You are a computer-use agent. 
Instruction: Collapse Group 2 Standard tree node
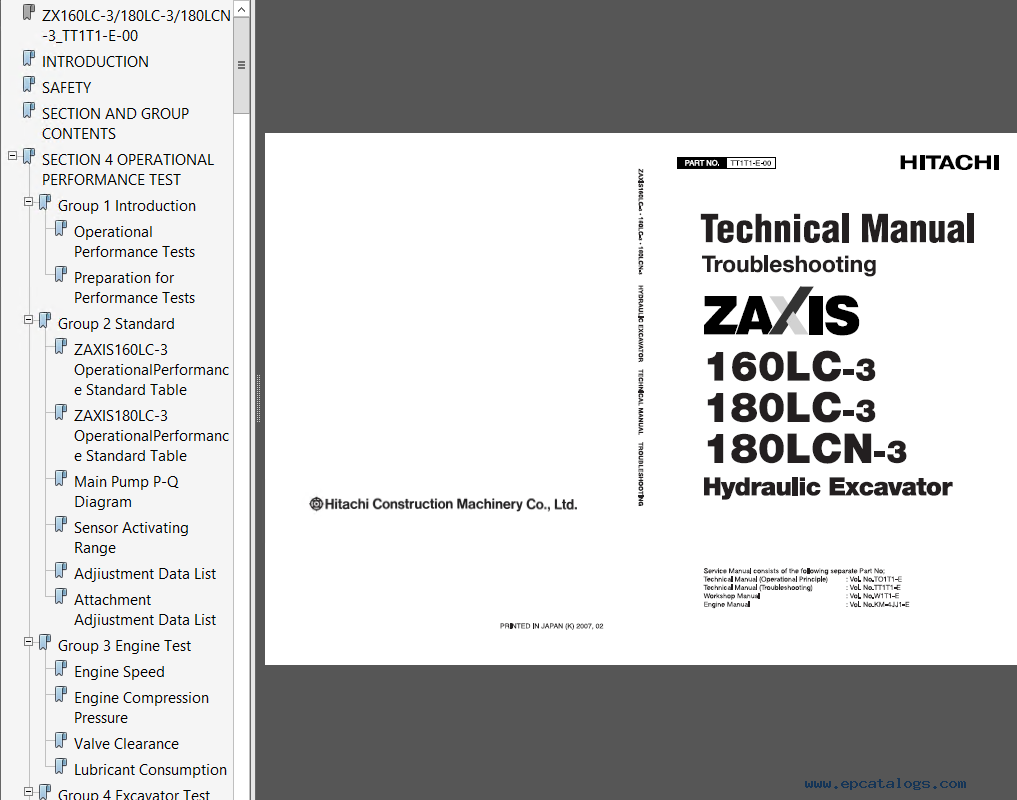pos(28,321)
